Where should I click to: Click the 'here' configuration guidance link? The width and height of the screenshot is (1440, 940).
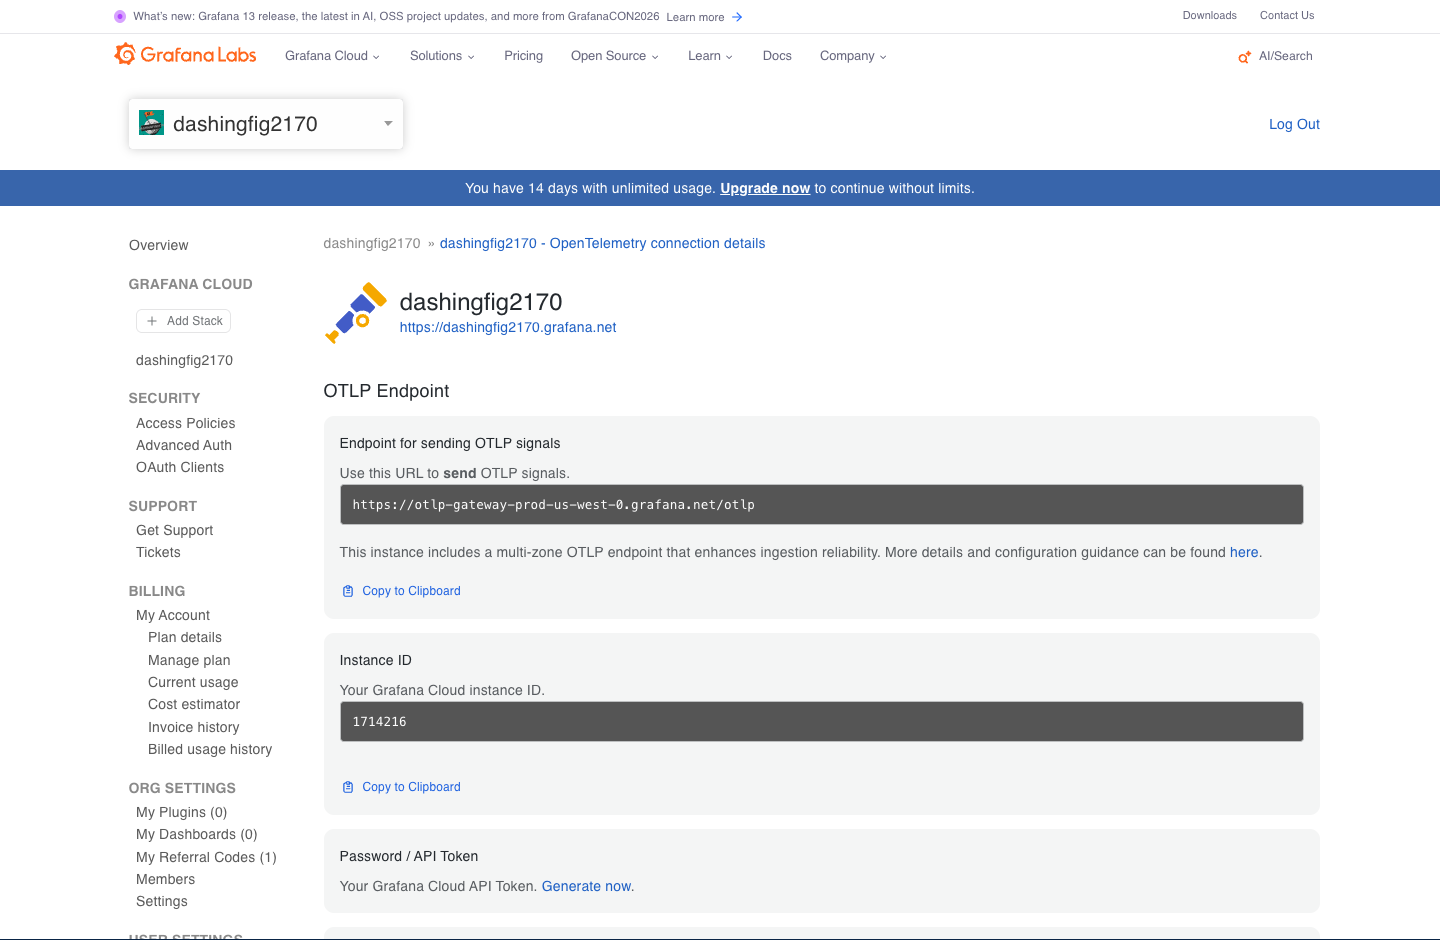tap(1244, 552)
